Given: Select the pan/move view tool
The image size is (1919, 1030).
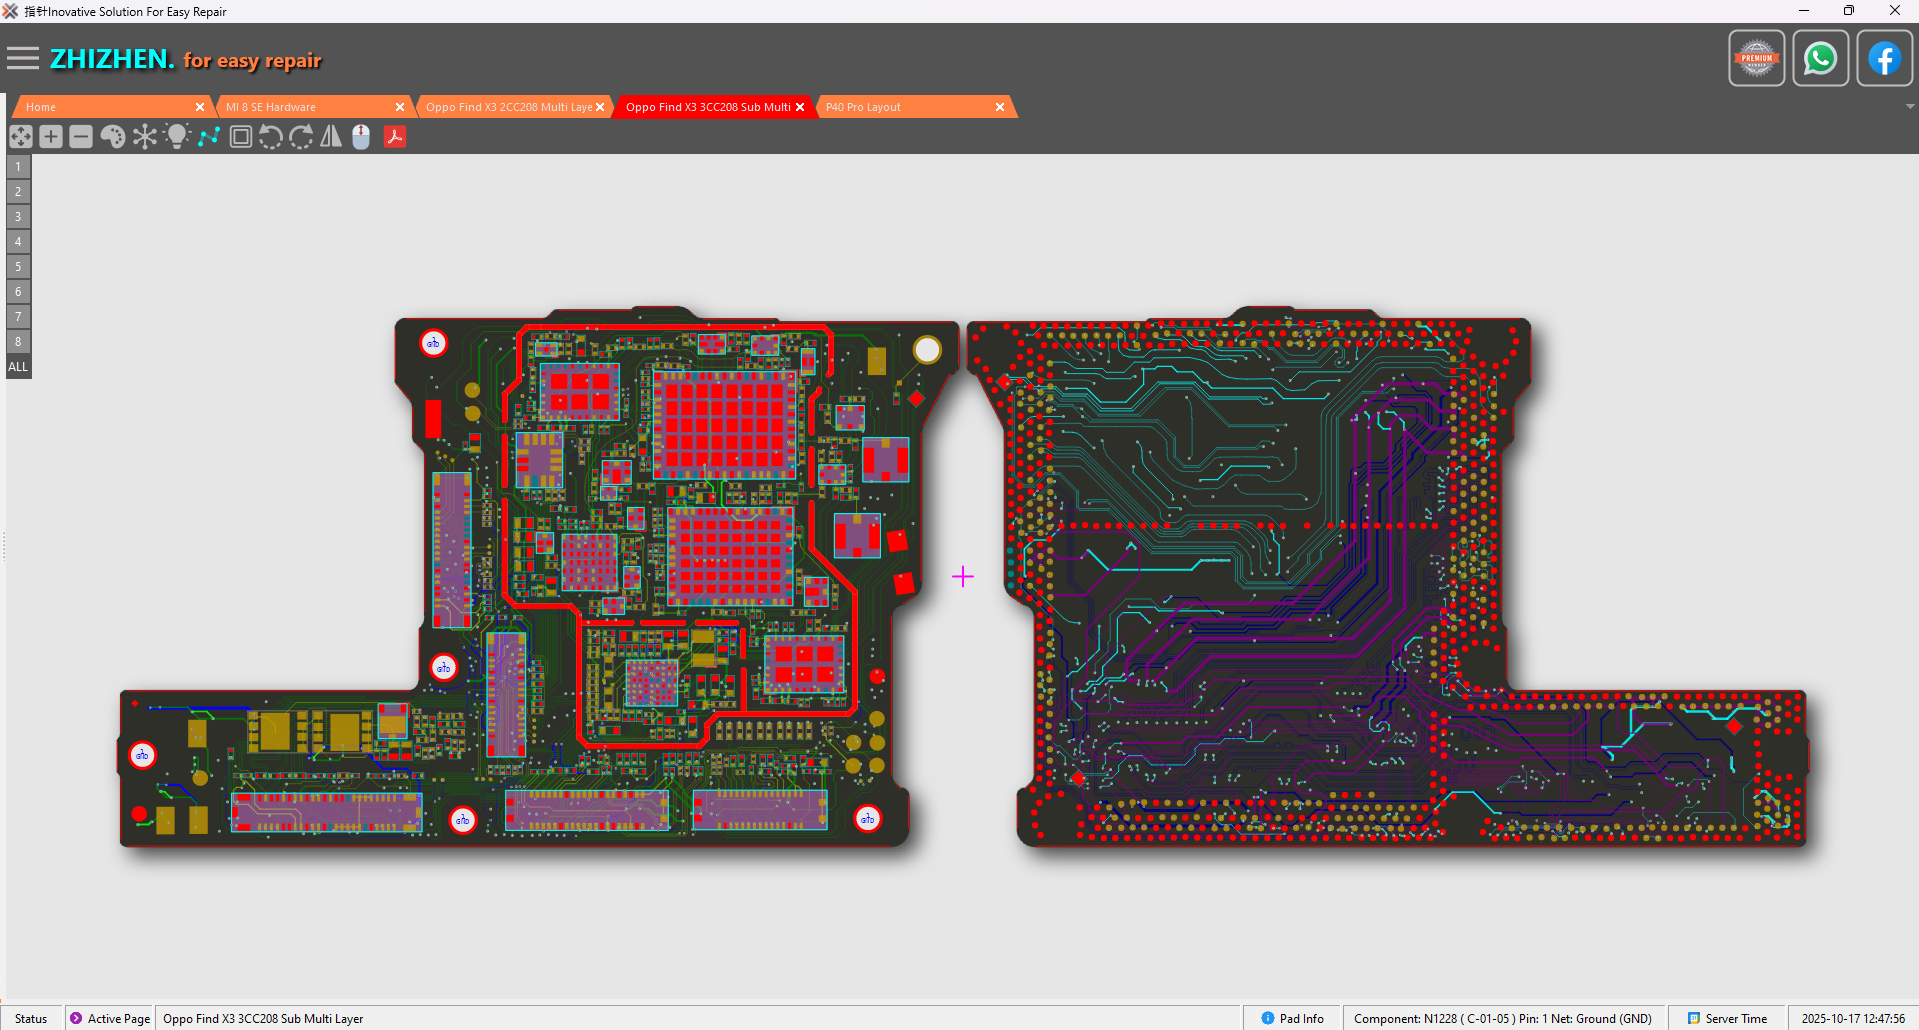Looking at the screenshot, I should pos(21,137).
